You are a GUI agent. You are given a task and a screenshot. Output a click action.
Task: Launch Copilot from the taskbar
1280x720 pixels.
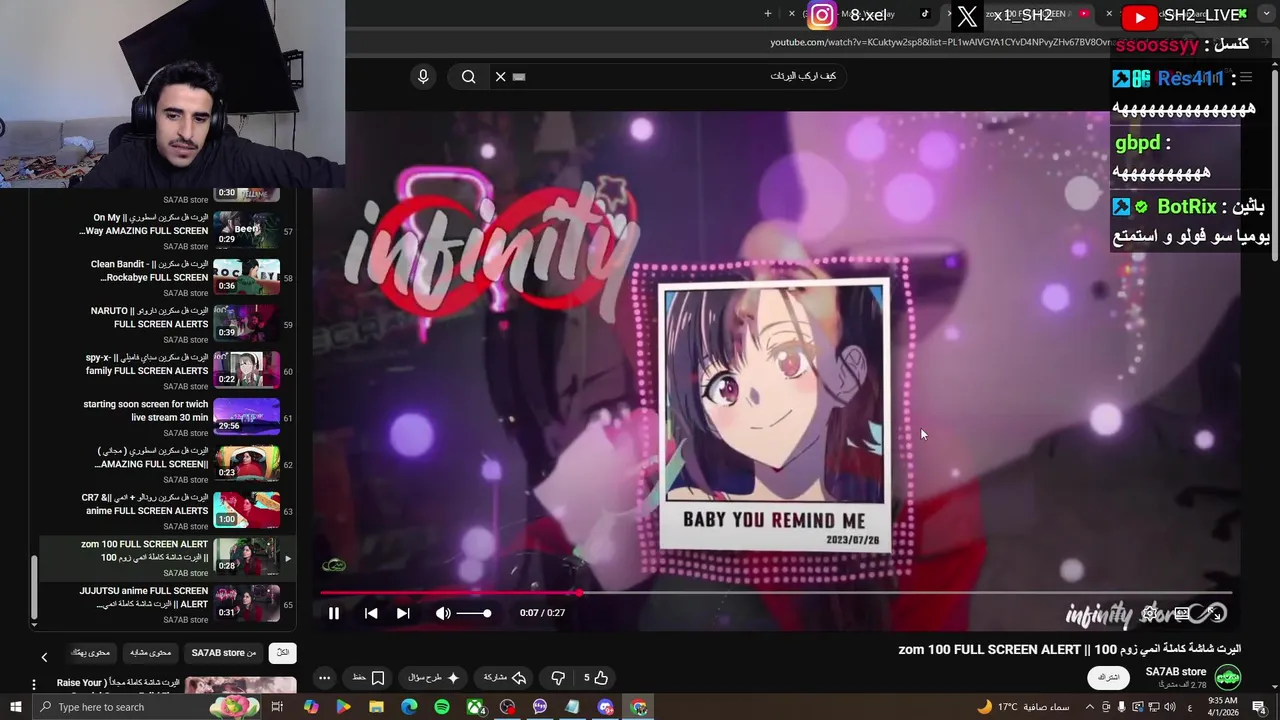point(311,707)
